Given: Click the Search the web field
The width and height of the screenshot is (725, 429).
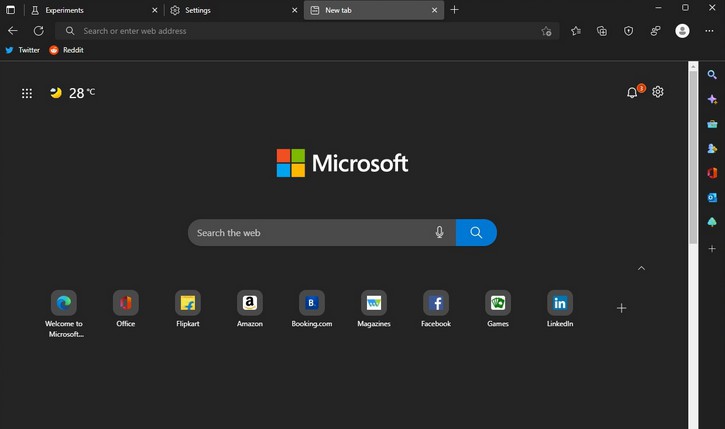Looking at the screenshot, I should pyautogui.click(x=310, y=233).
